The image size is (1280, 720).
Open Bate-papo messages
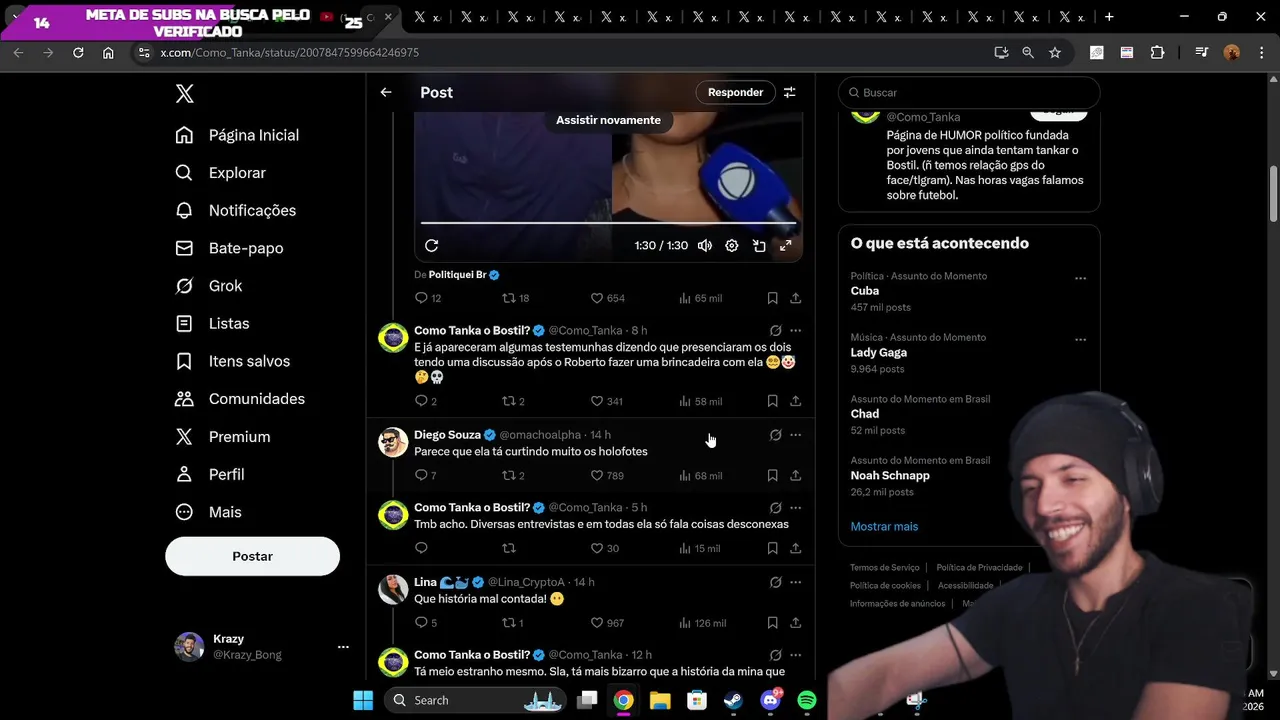click(x=229, y=248)
